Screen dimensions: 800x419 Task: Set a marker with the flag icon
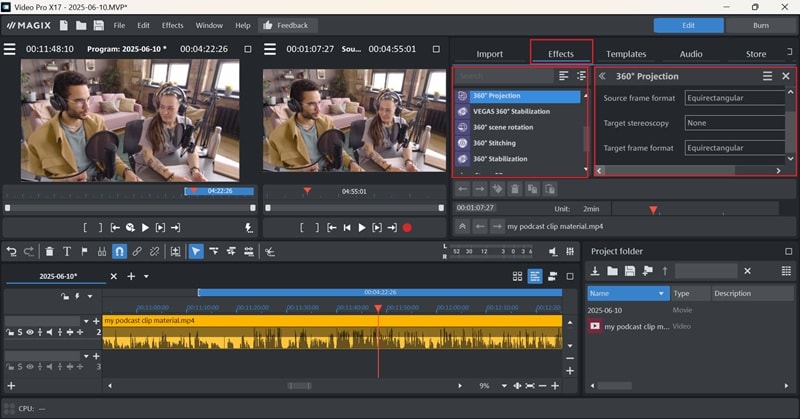coord(85,251)
